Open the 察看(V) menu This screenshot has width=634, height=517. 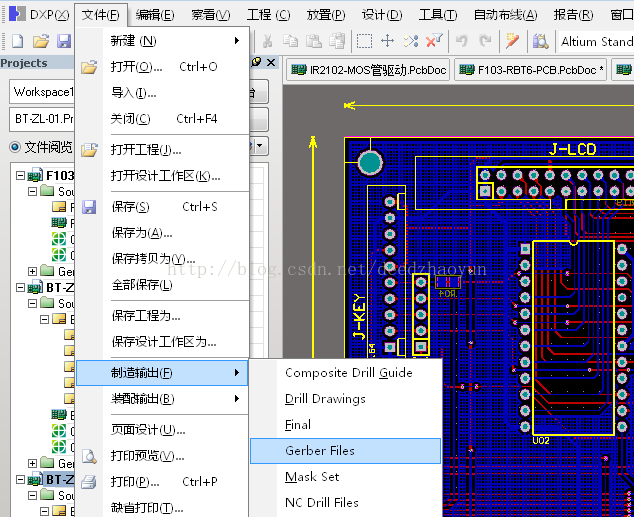(x=211, y=15)
